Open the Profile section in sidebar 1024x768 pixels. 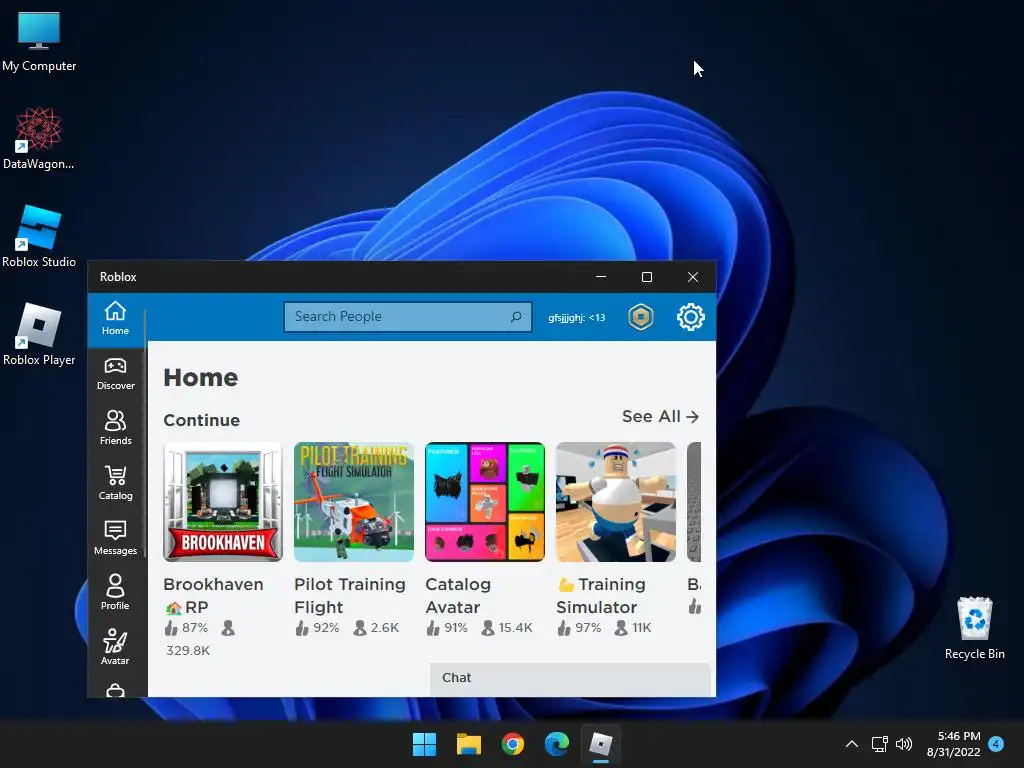pos(116,592)
